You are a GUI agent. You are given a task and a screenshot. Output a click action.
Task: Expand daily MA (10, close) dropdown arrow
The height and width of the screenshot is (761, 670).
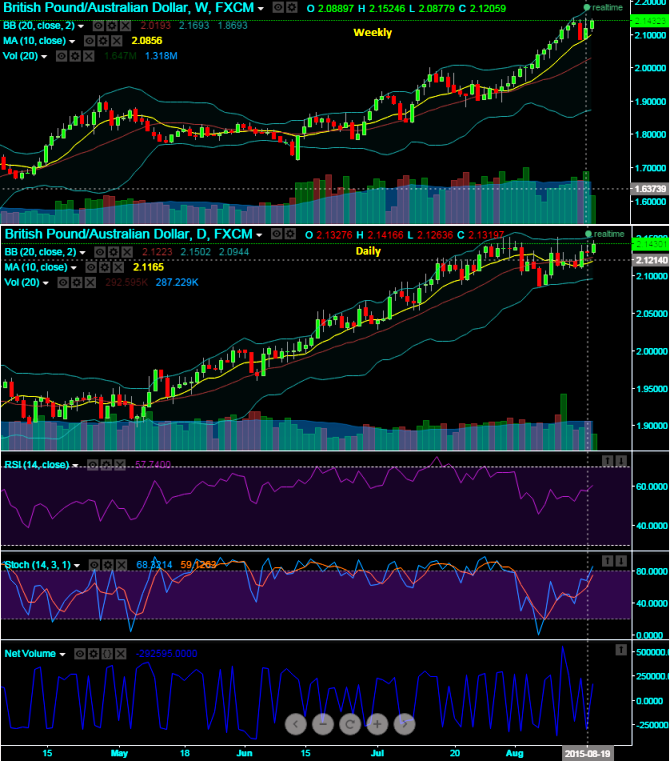pos(74,267)
